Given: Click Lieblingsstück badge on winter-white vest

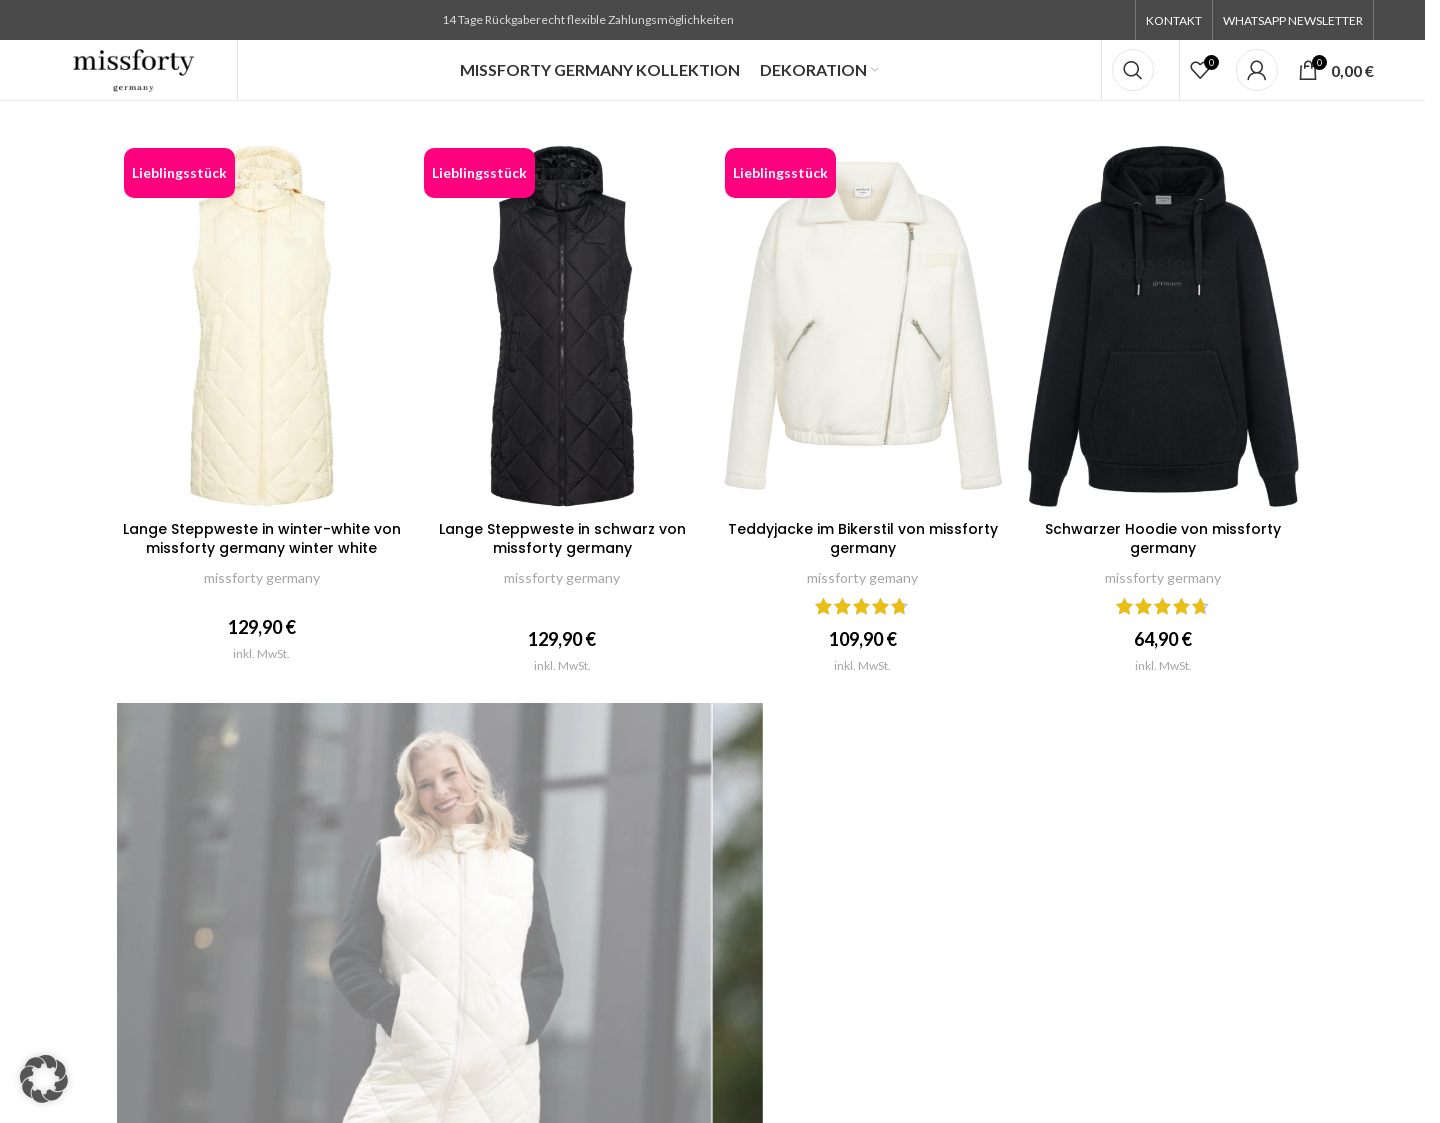Looking at the screenshot, I should click(179, 173).
